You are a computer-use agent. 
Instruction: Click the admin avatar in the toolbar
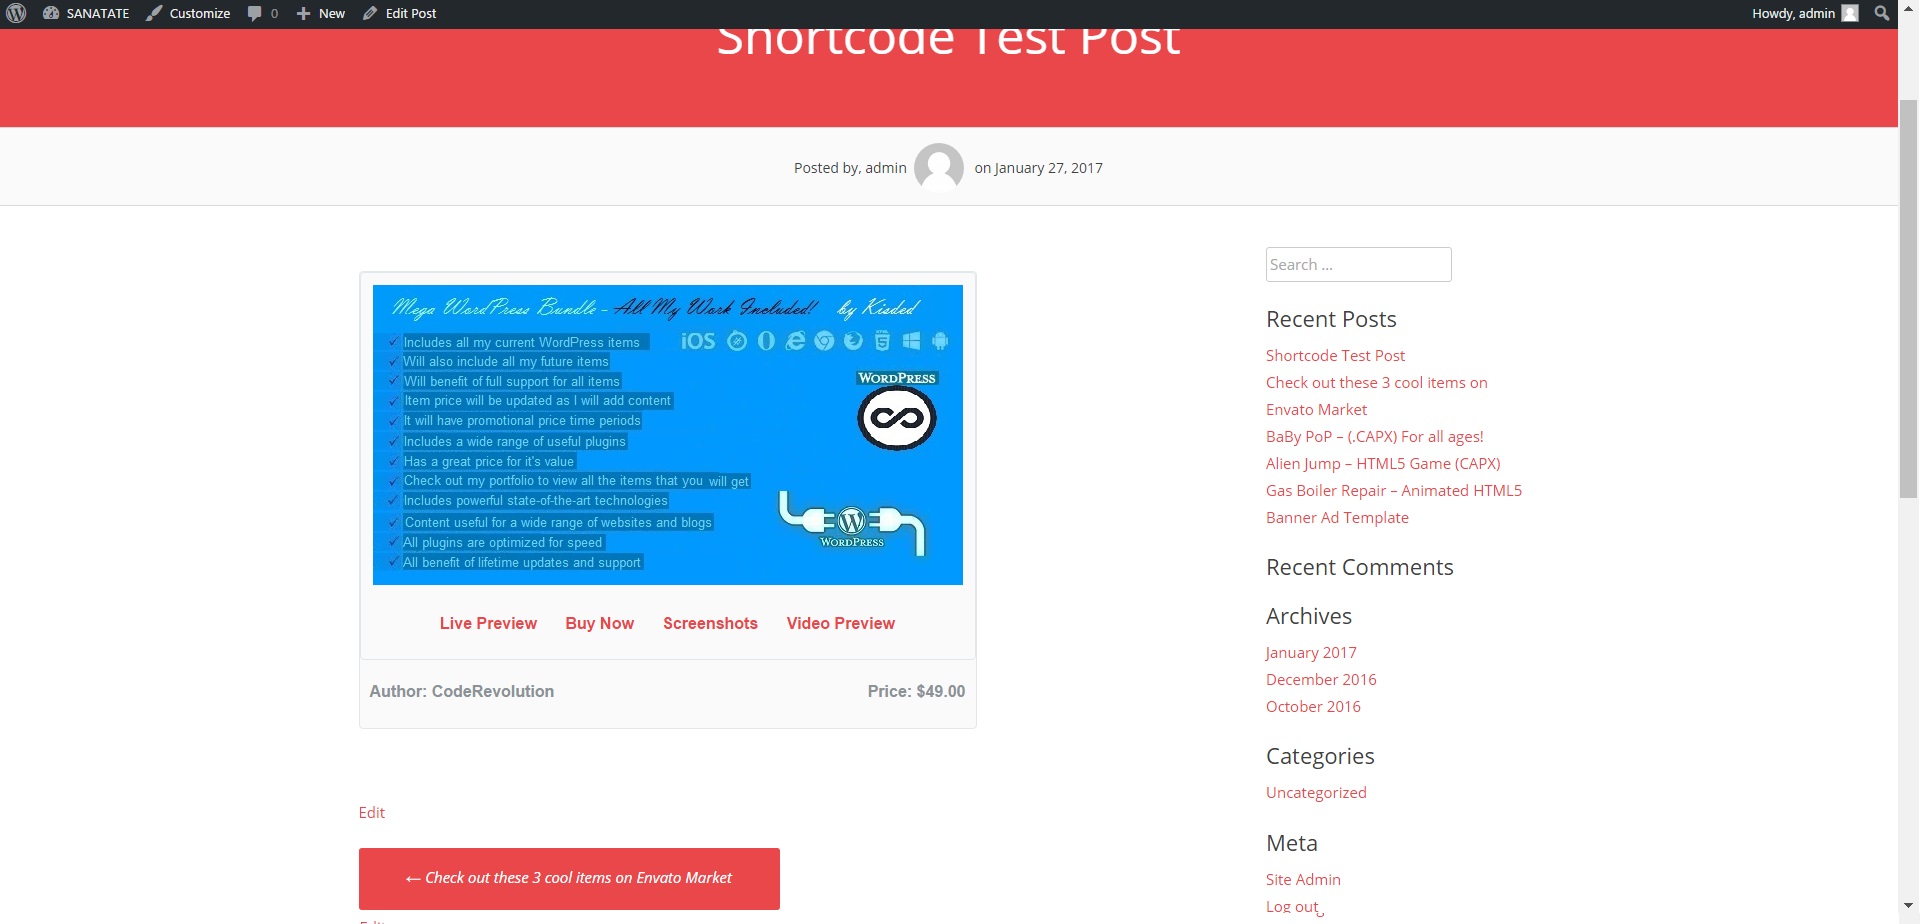pyautogui.click(x=1850, y=13)
